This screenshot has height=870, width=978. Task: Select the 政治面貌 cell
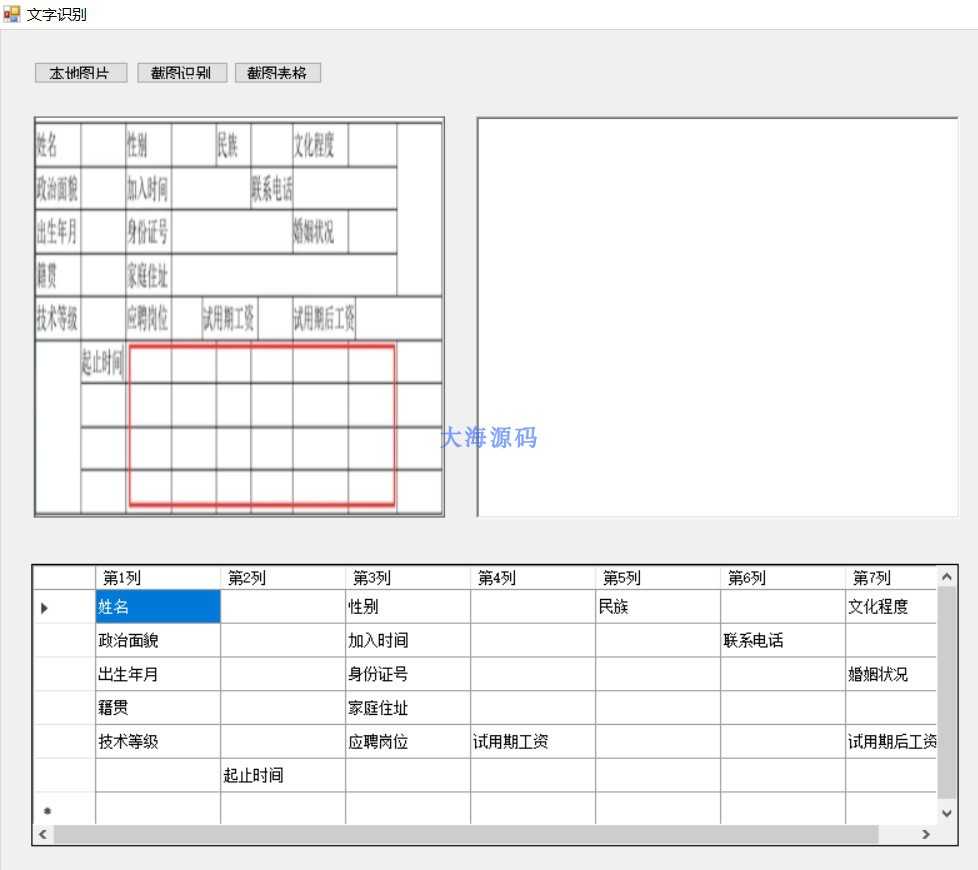158,640
